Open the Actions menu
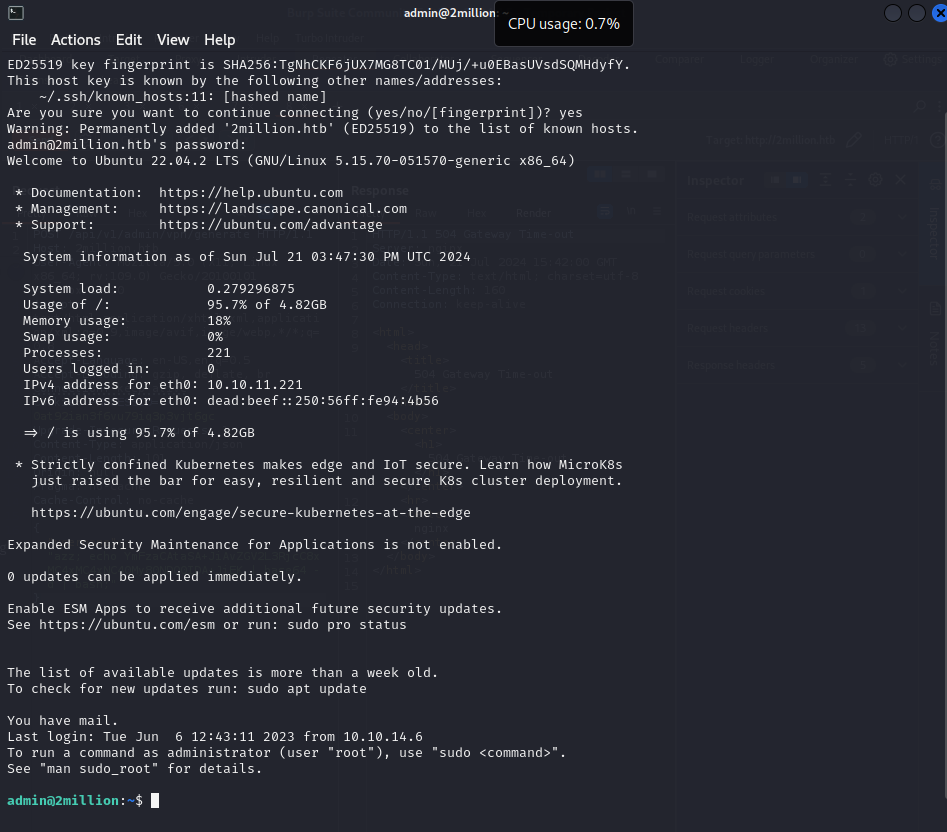Viewport: 947px width, 832px height. pos(75,40)
